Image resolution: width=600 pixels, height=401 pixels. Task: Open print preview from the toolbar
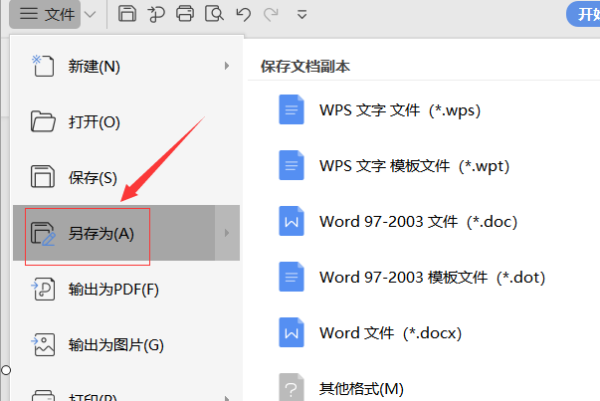(x=213, y=14)
